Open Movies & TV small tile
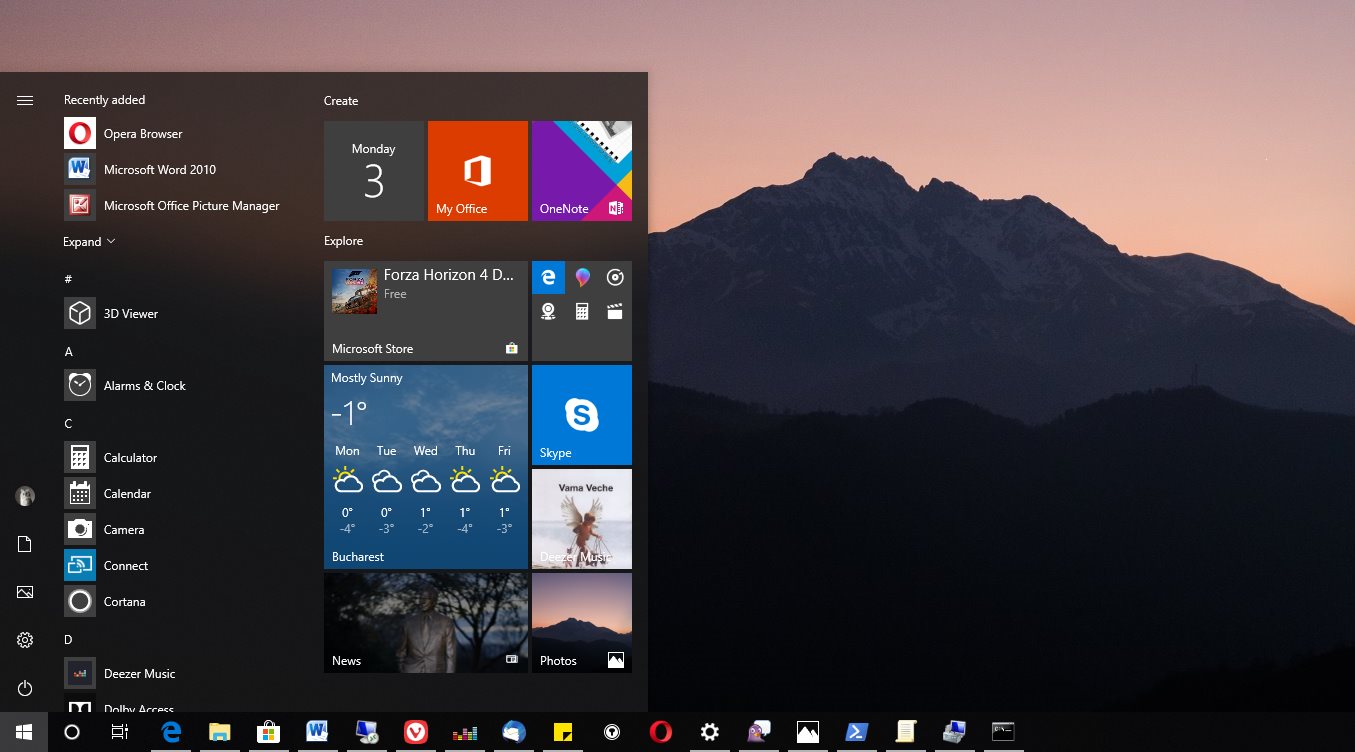1355x752 pixels. (615, 311)
